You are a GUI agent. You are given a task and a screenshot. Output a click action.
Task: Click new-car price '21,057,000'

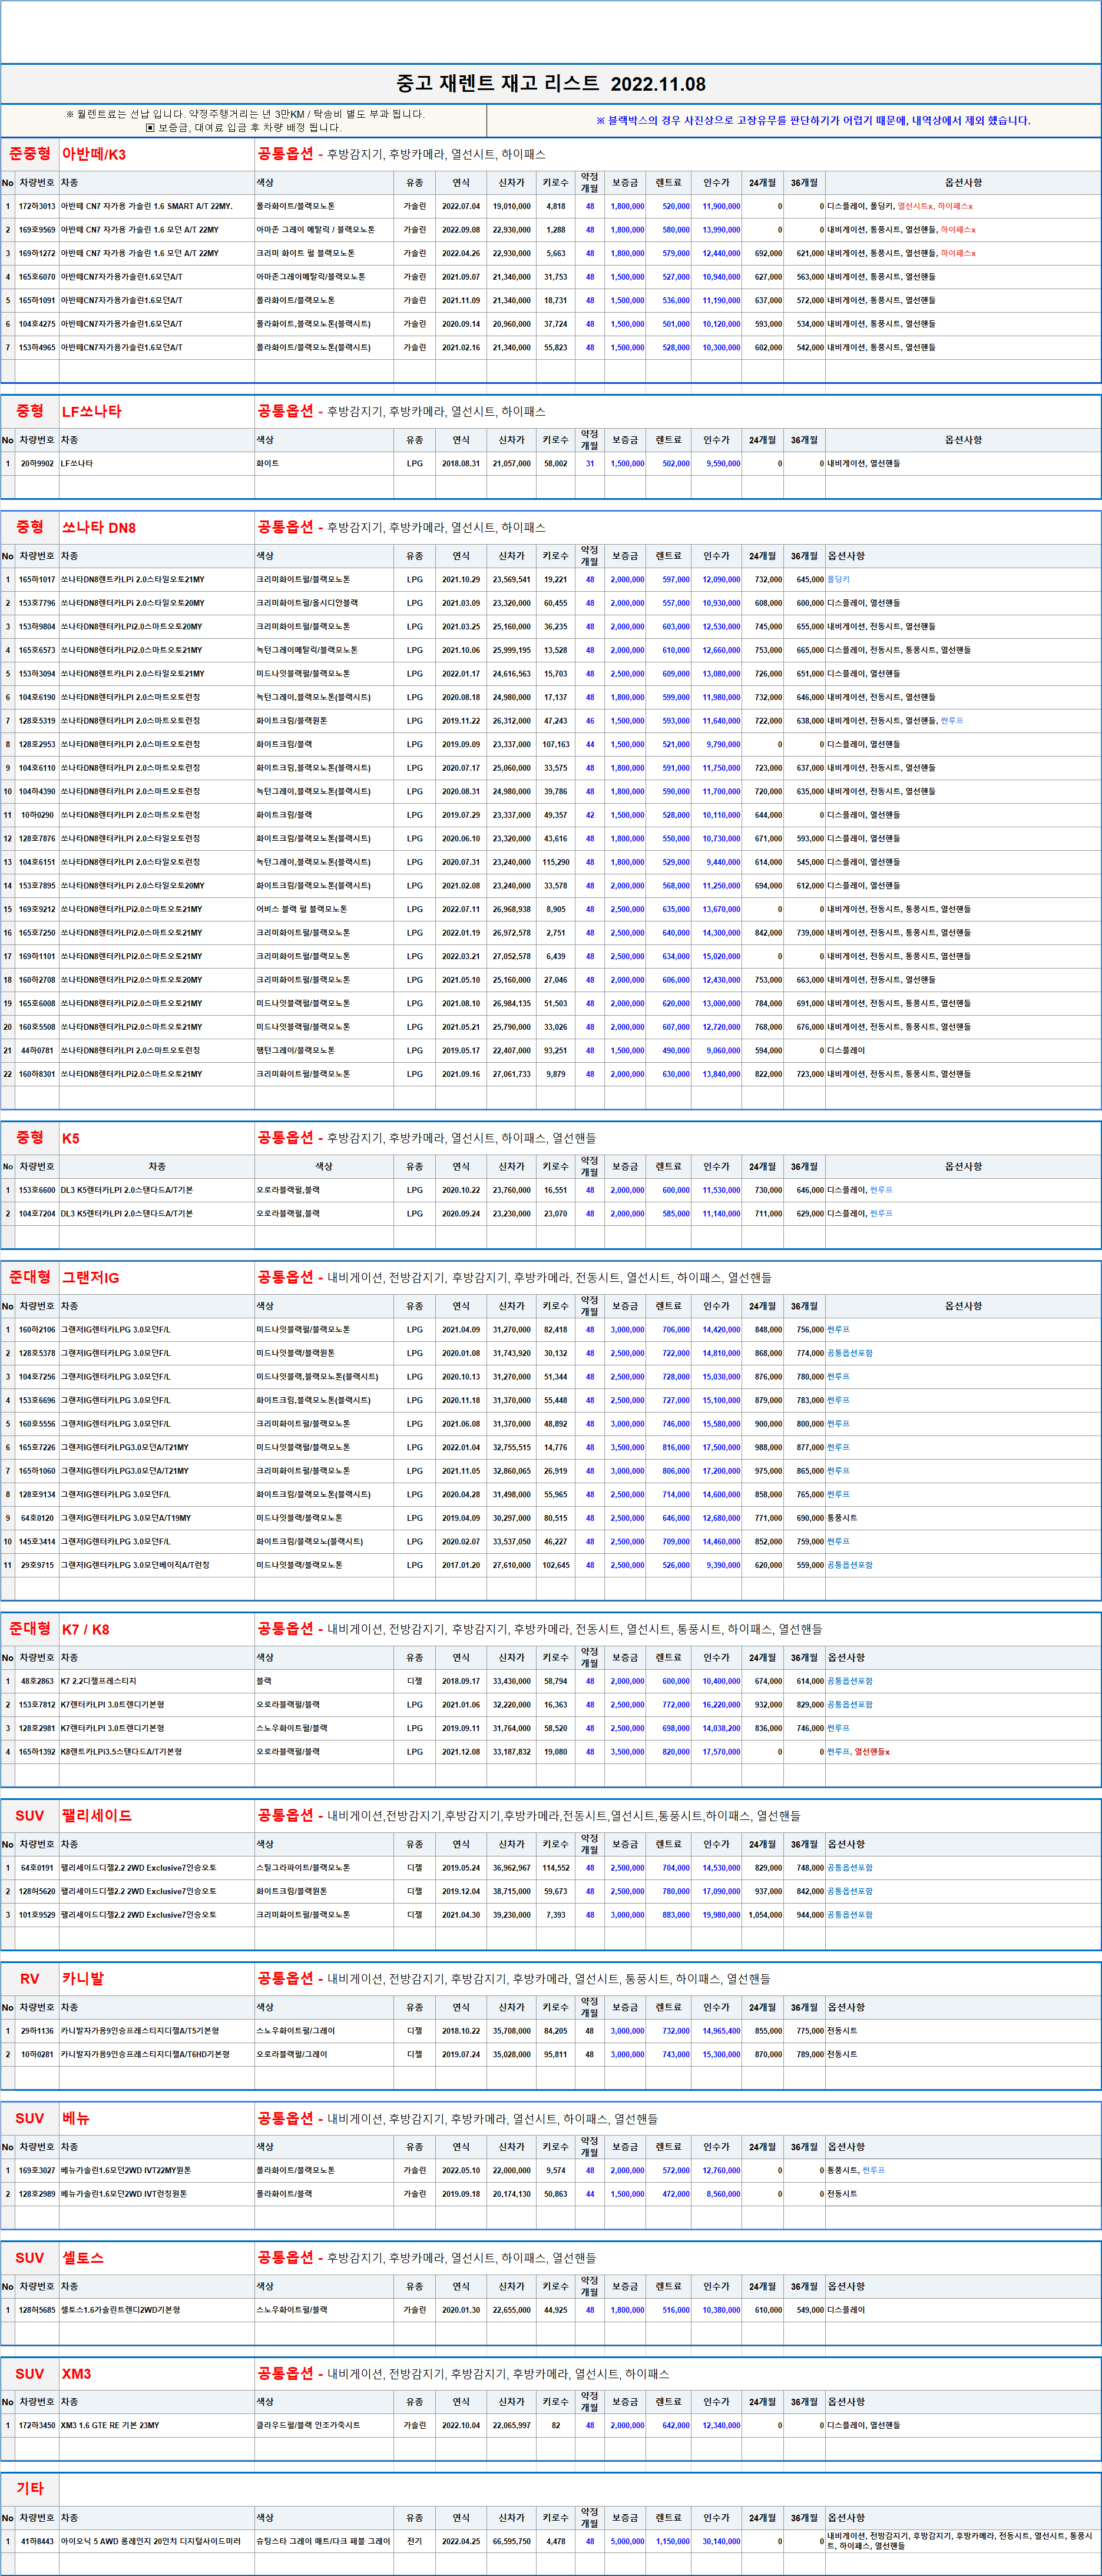pos(511,463)
